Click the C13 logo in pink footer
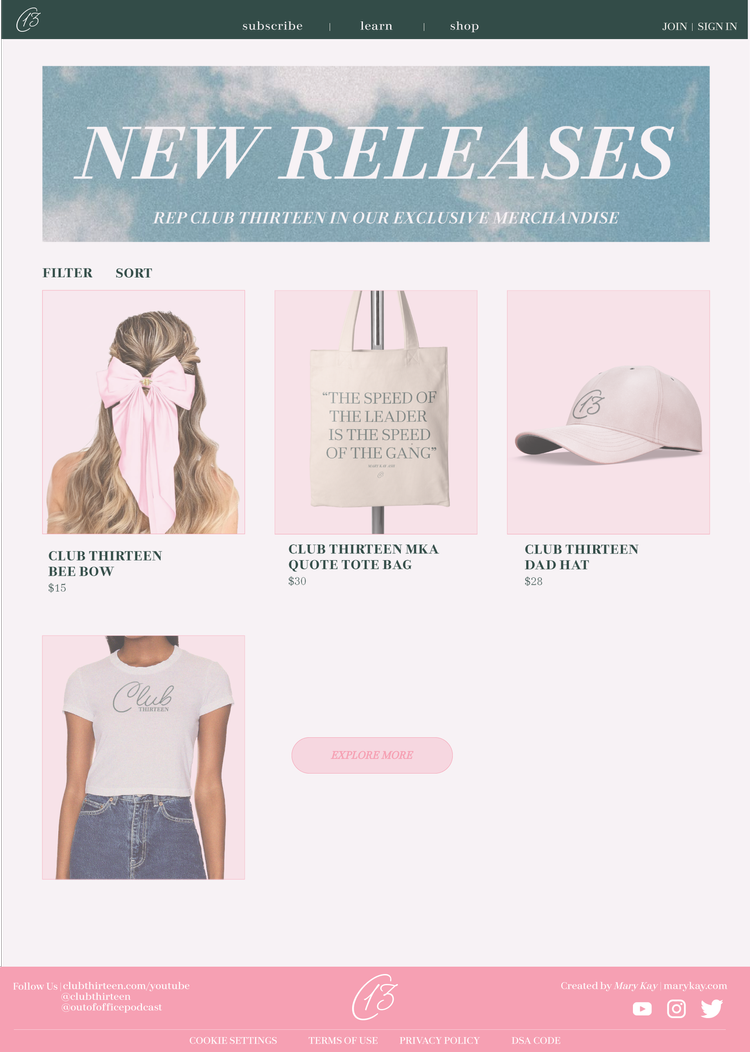Viewport: 750px width, 1052px height. pyautogui.click(x=375, y=997)
